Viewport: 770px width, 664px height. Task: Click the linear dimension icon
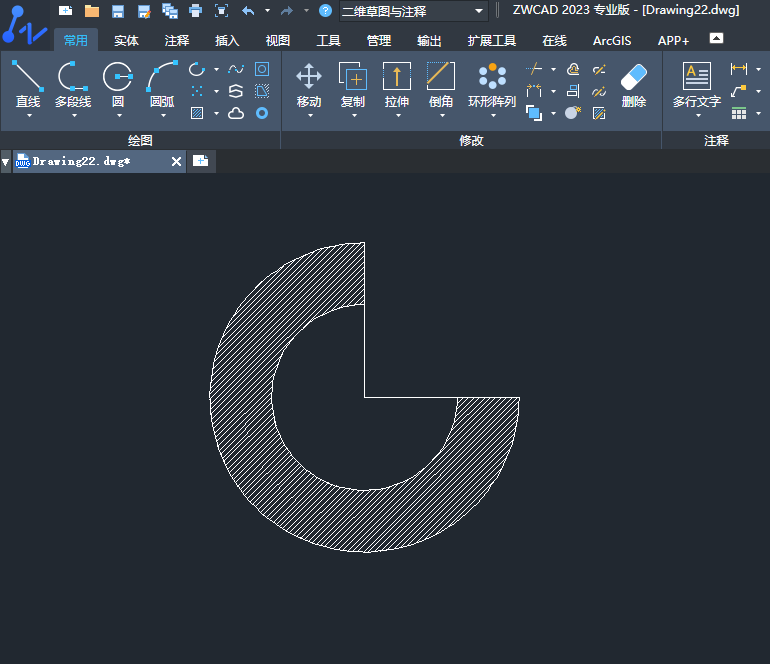pos(739,69)
